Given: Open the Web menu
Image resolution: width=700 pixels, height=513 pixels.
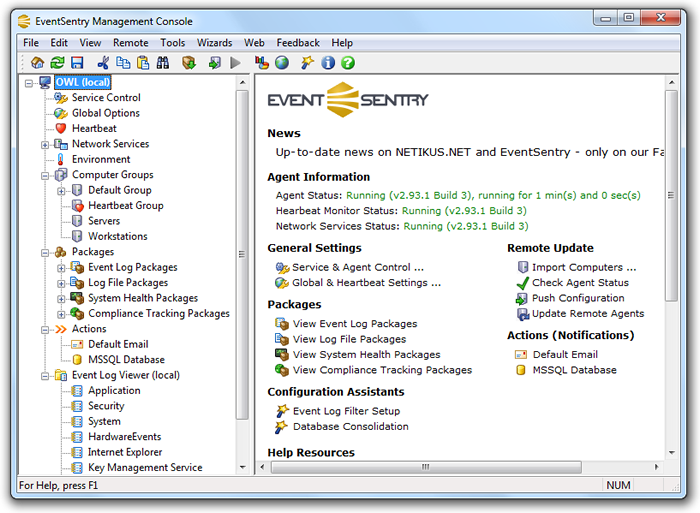Looking at the screenshot, I should pyautogui.click(x=254, y=43).
